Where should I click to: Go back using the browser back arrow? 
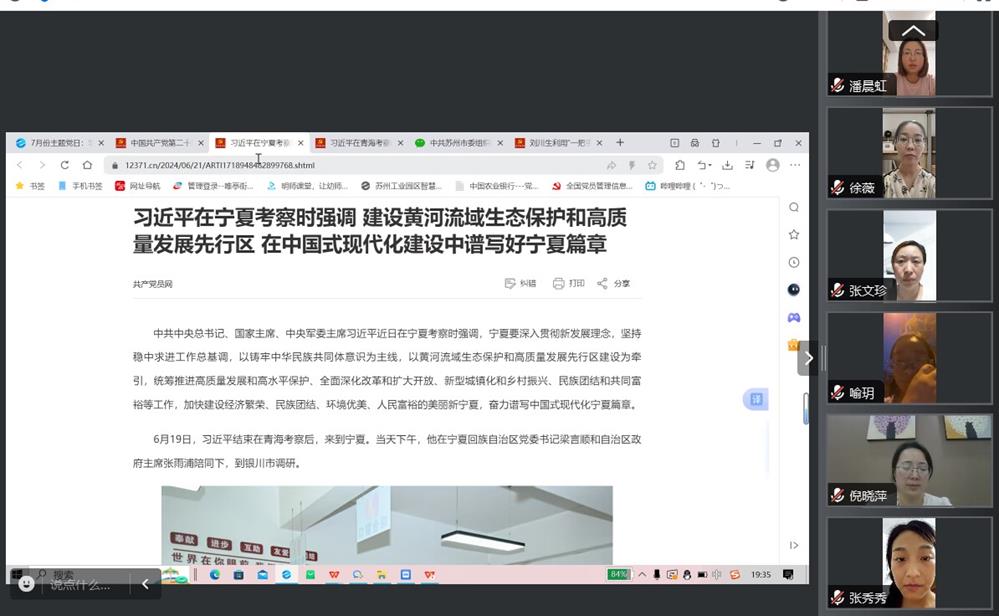[20, 165]
